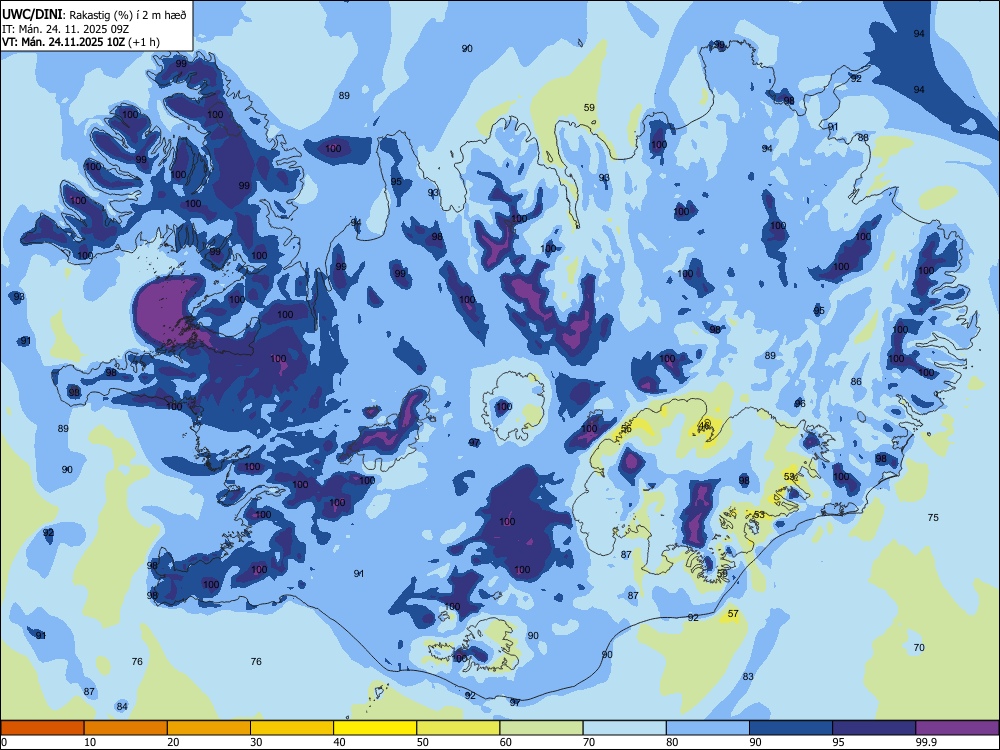
Task: Click the map value '83' south of Iceland
Action: click(748, 676)
